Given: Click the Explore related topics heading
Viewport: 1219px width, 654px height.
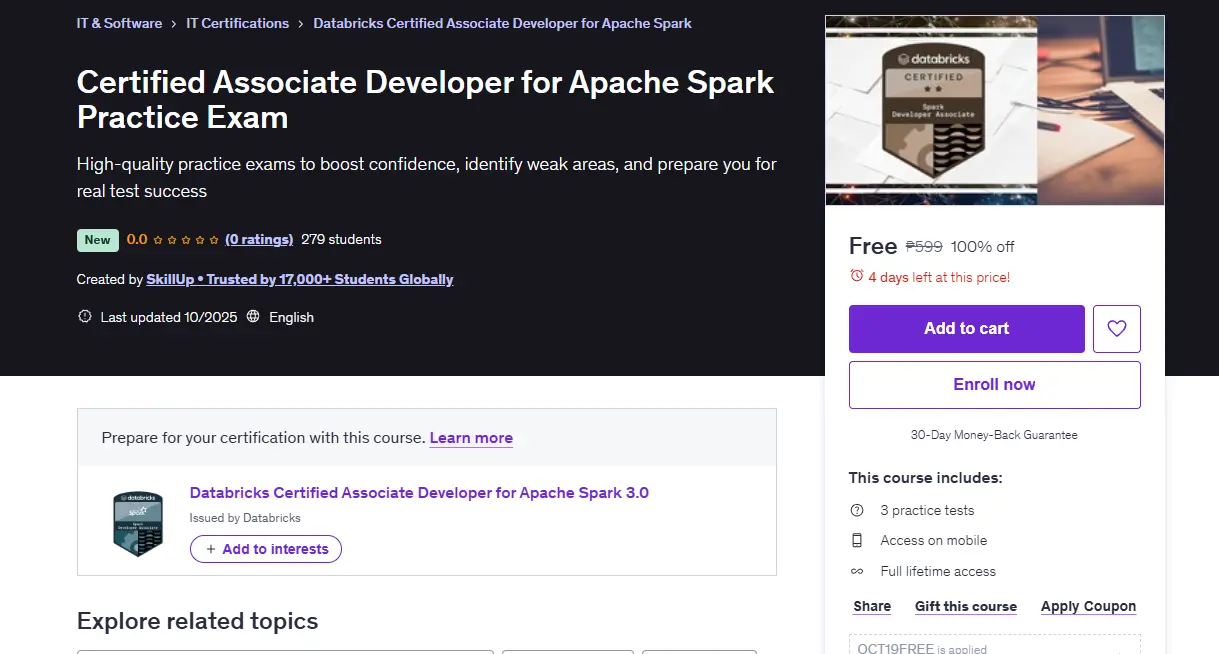Looking at the screenshot, I should pyautogui.click(x=198, y=621).
